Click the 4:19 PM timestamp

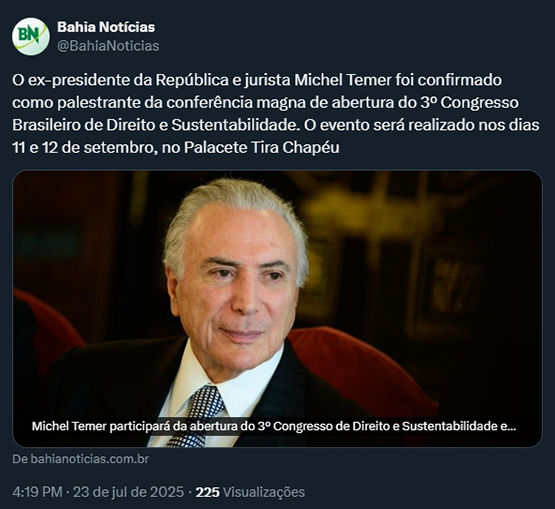pos(37,492)
